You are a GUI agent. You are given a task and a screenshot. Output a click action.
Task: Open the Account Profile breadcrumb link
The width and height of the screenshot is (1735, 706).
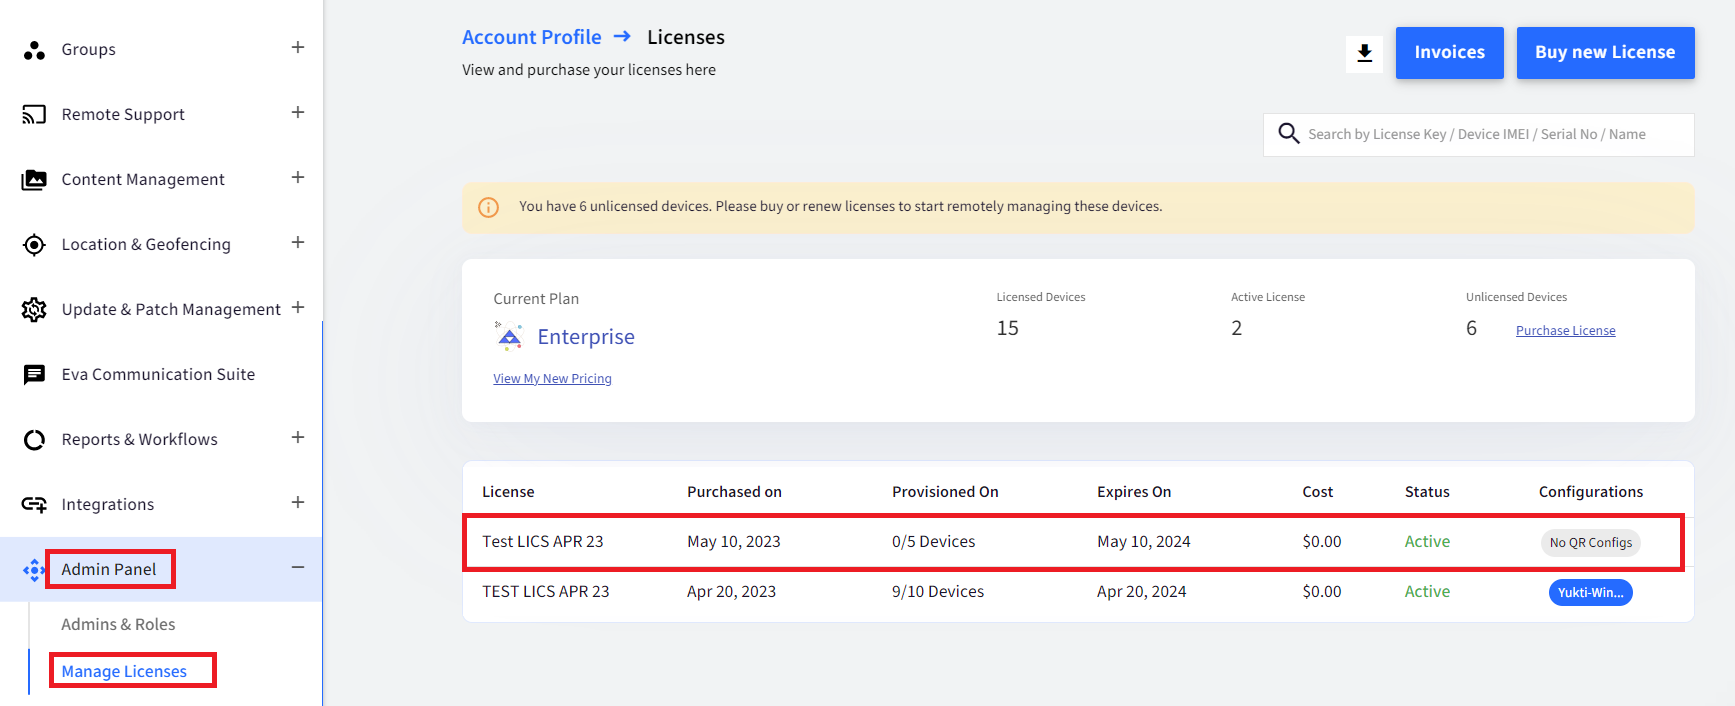click(532, 37)
